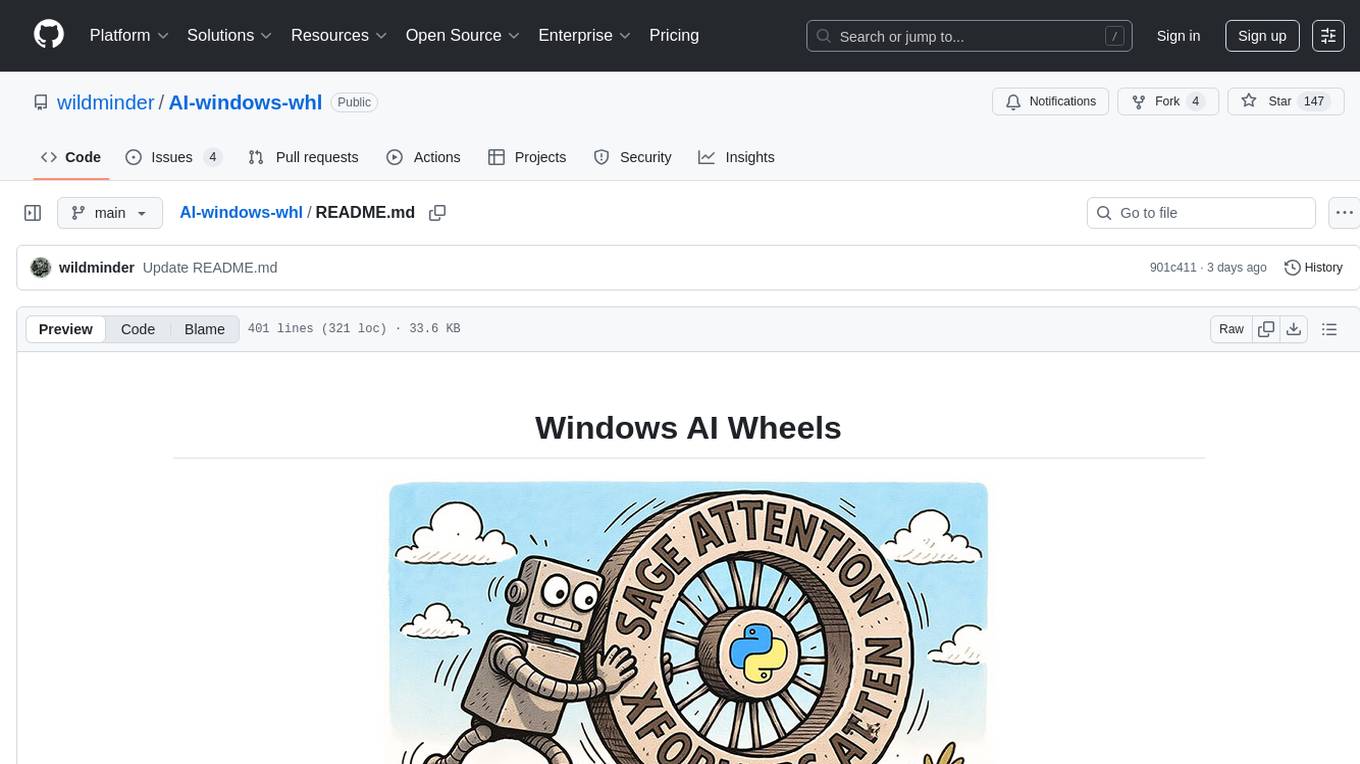Toggle Blame view
This screenshot has height=764, width=1360.
[204, 329]
